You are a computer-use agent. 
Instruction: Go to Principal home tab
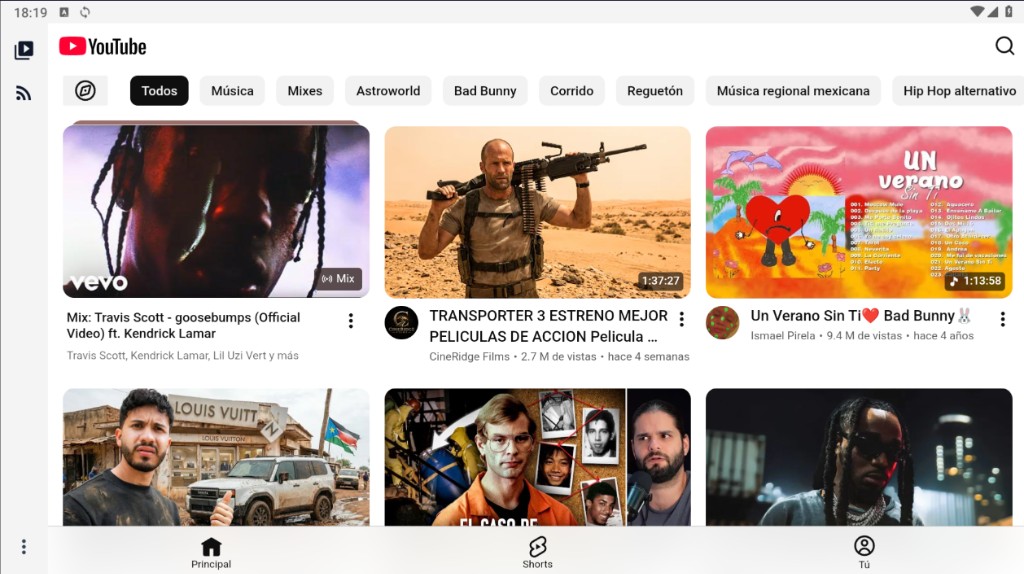211,552
